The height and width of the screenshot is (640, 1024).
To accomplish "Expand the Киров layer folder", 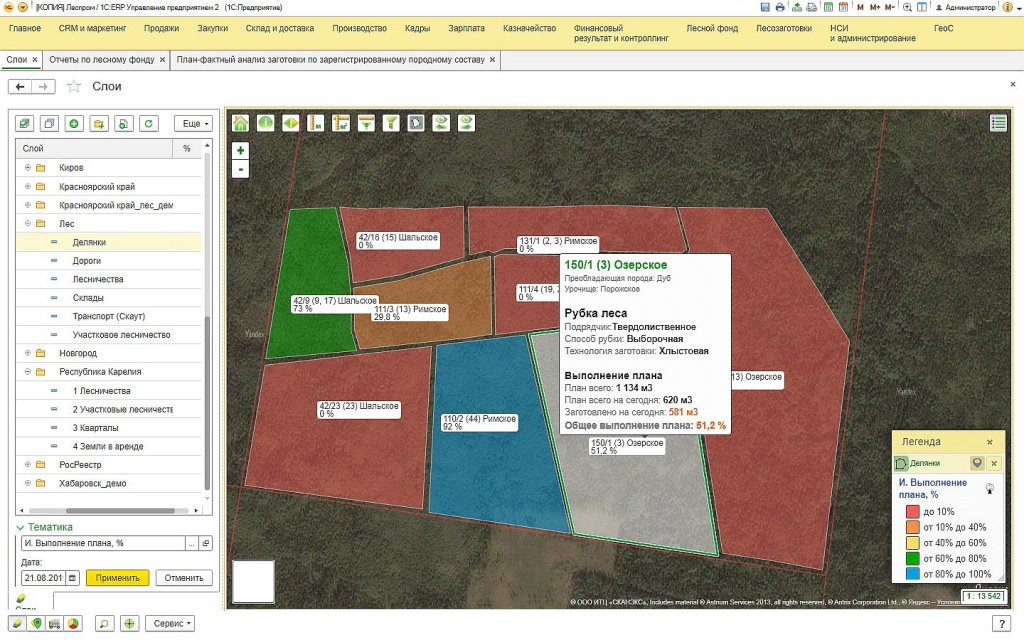I will [x=27, y=168].
